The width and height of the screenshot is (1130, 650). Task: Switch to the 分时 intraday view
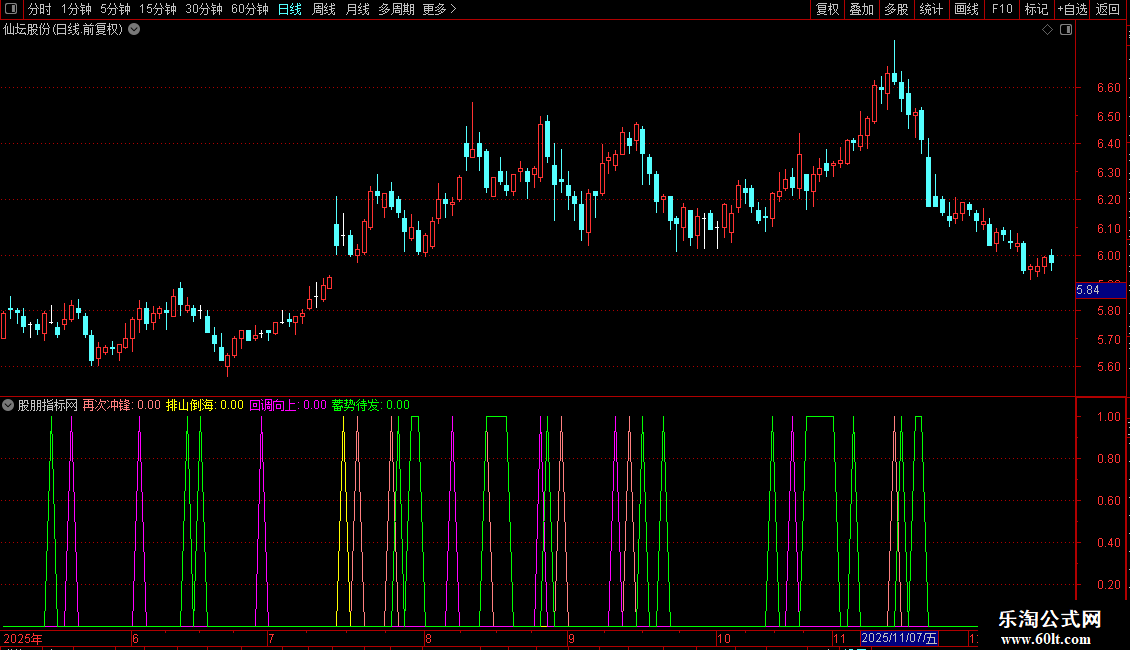coord(40,9)
